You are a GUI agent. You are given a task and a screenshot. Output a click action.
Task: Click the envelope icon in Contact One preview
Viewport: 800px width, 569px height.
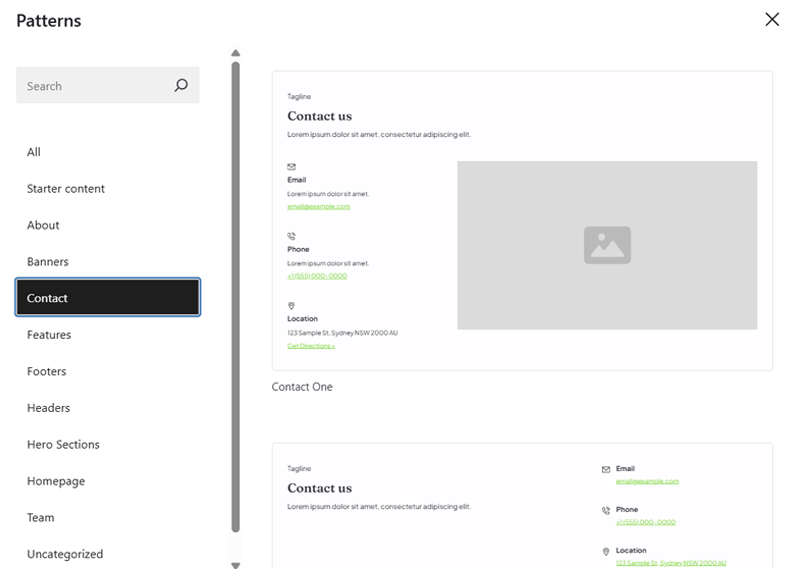coord(291,167)
